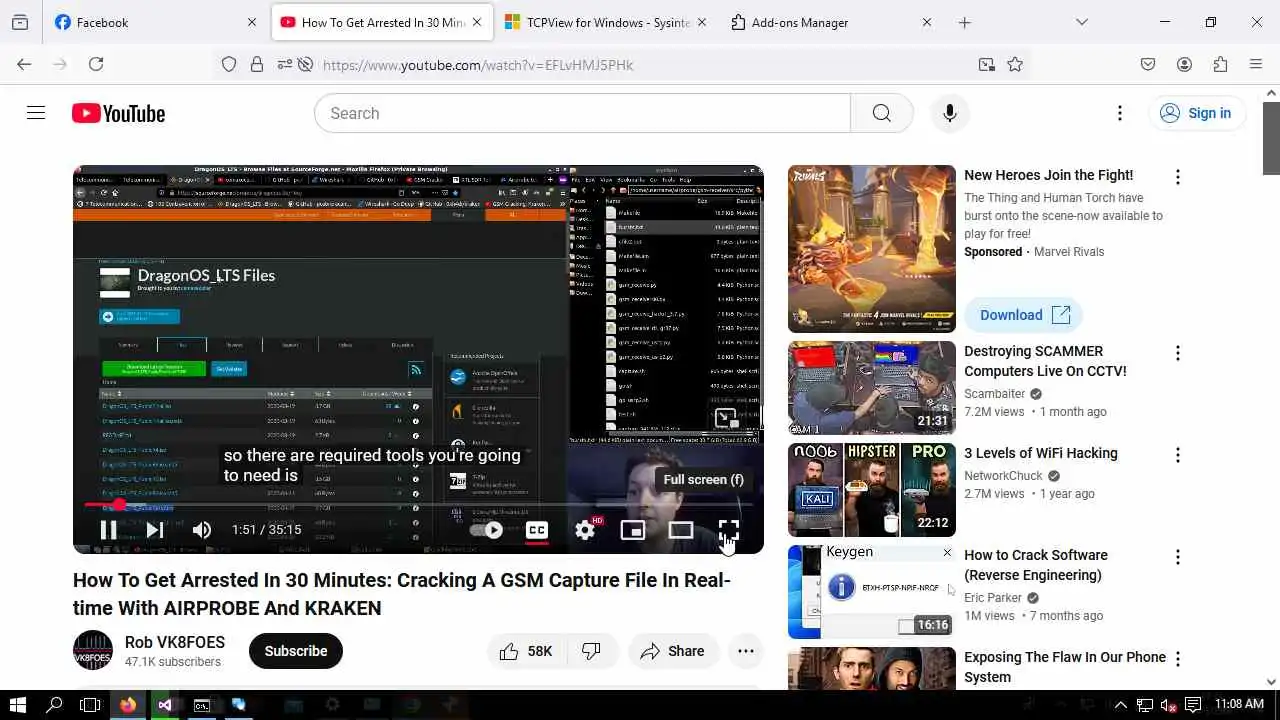Open YouTube guide hamburger menu
Image resolution: width=1280 pixels, height=720 pixels.
(x=36, y=113)
